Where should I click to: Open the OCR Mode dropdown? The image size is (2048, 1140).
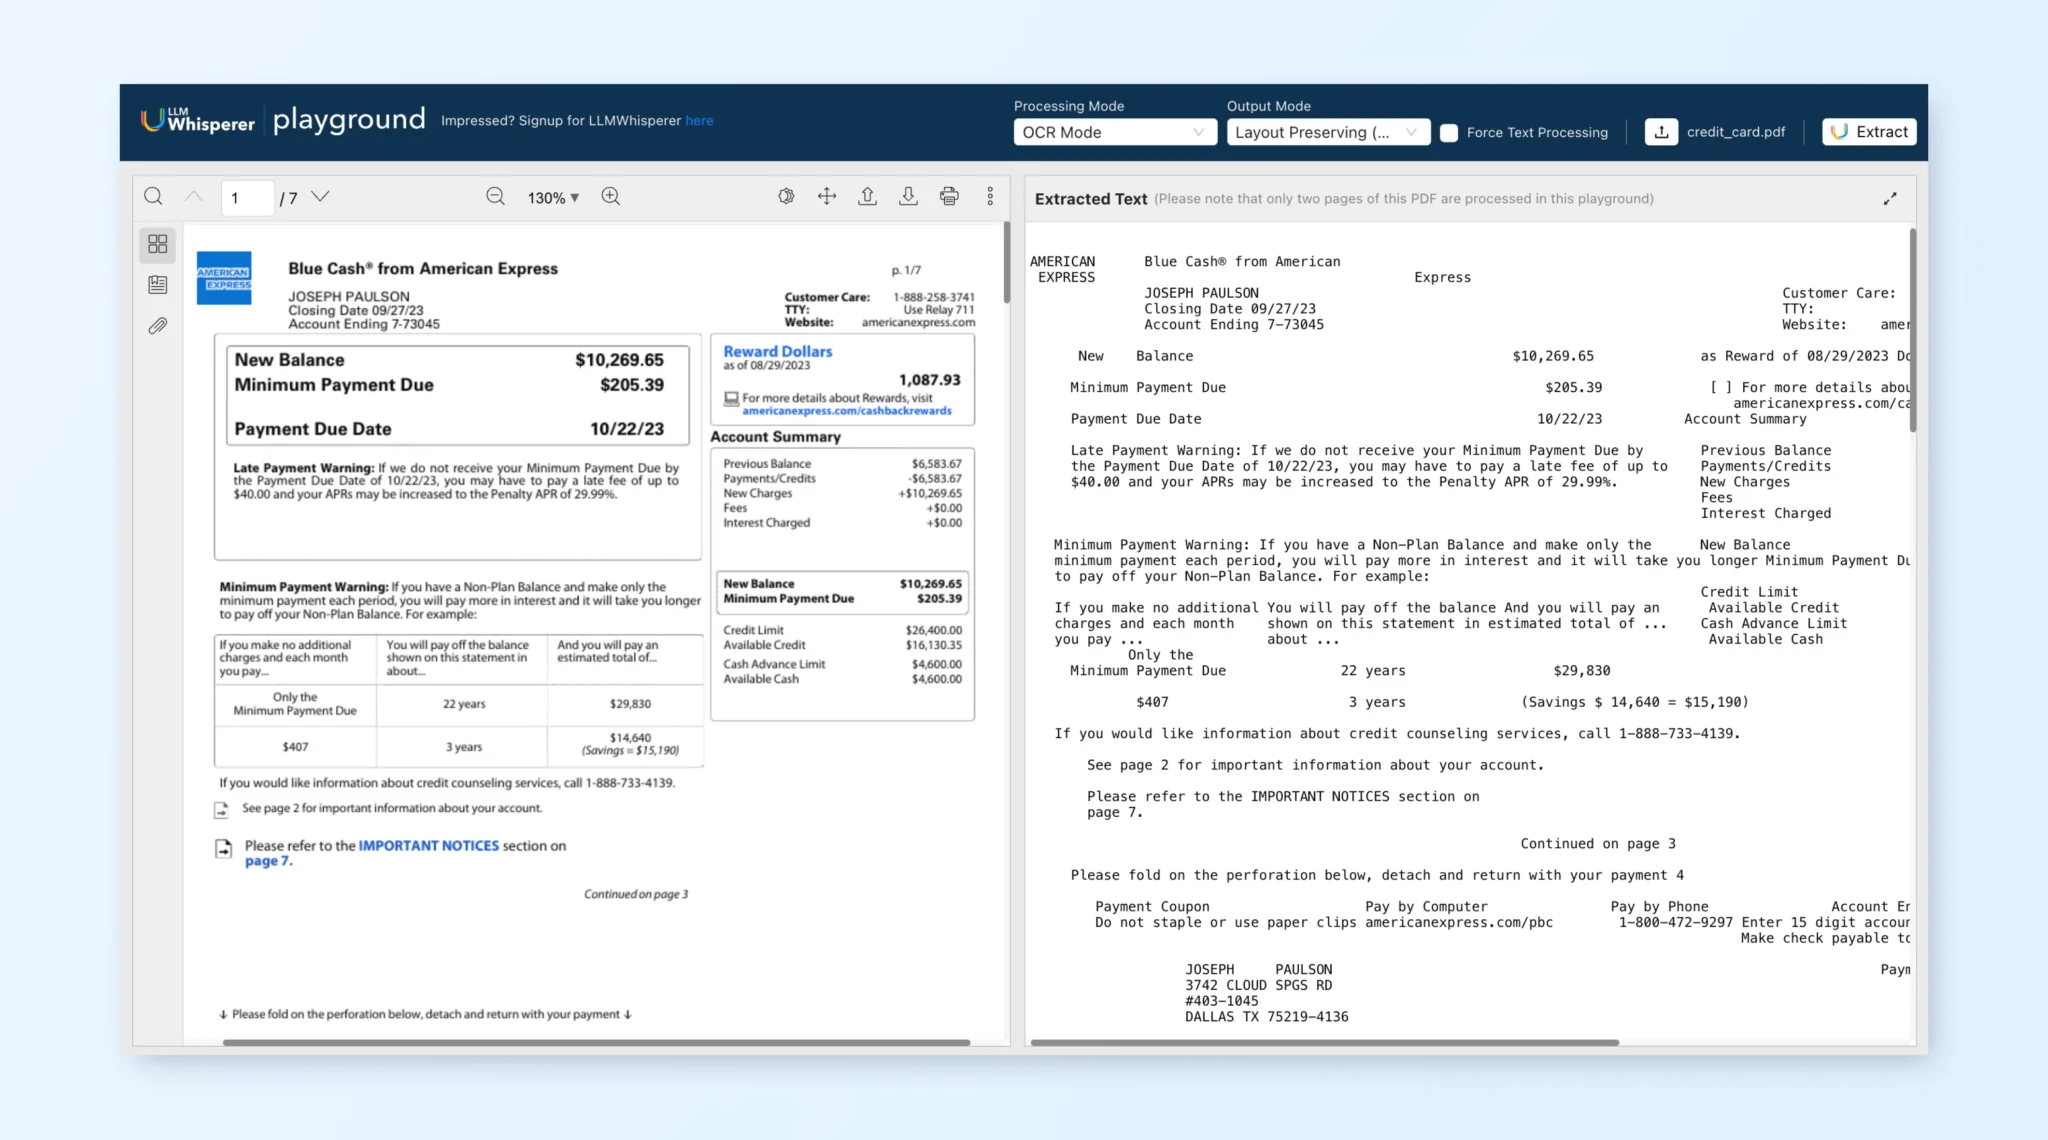[x=1114, y=132]
